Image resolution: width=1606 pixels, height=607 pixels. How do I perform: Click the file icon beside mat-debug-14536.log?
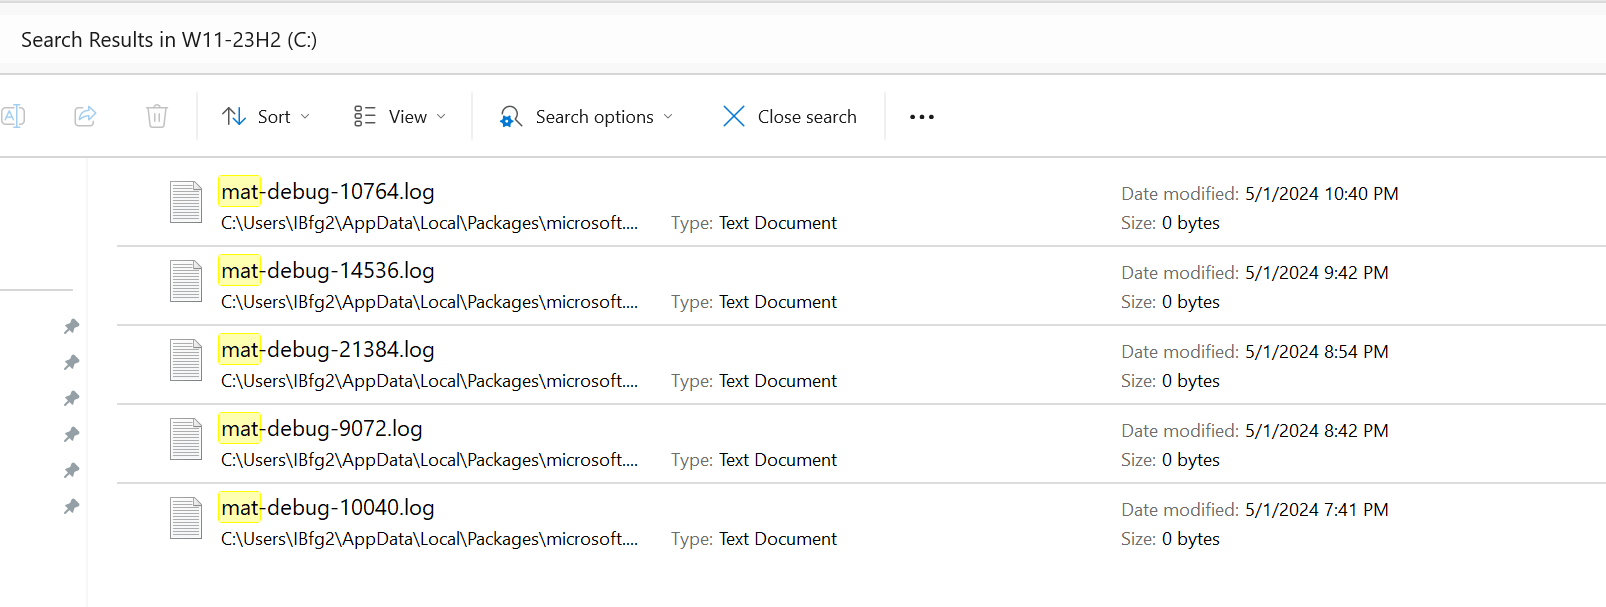pyautogui.click(x=186, y=281)
